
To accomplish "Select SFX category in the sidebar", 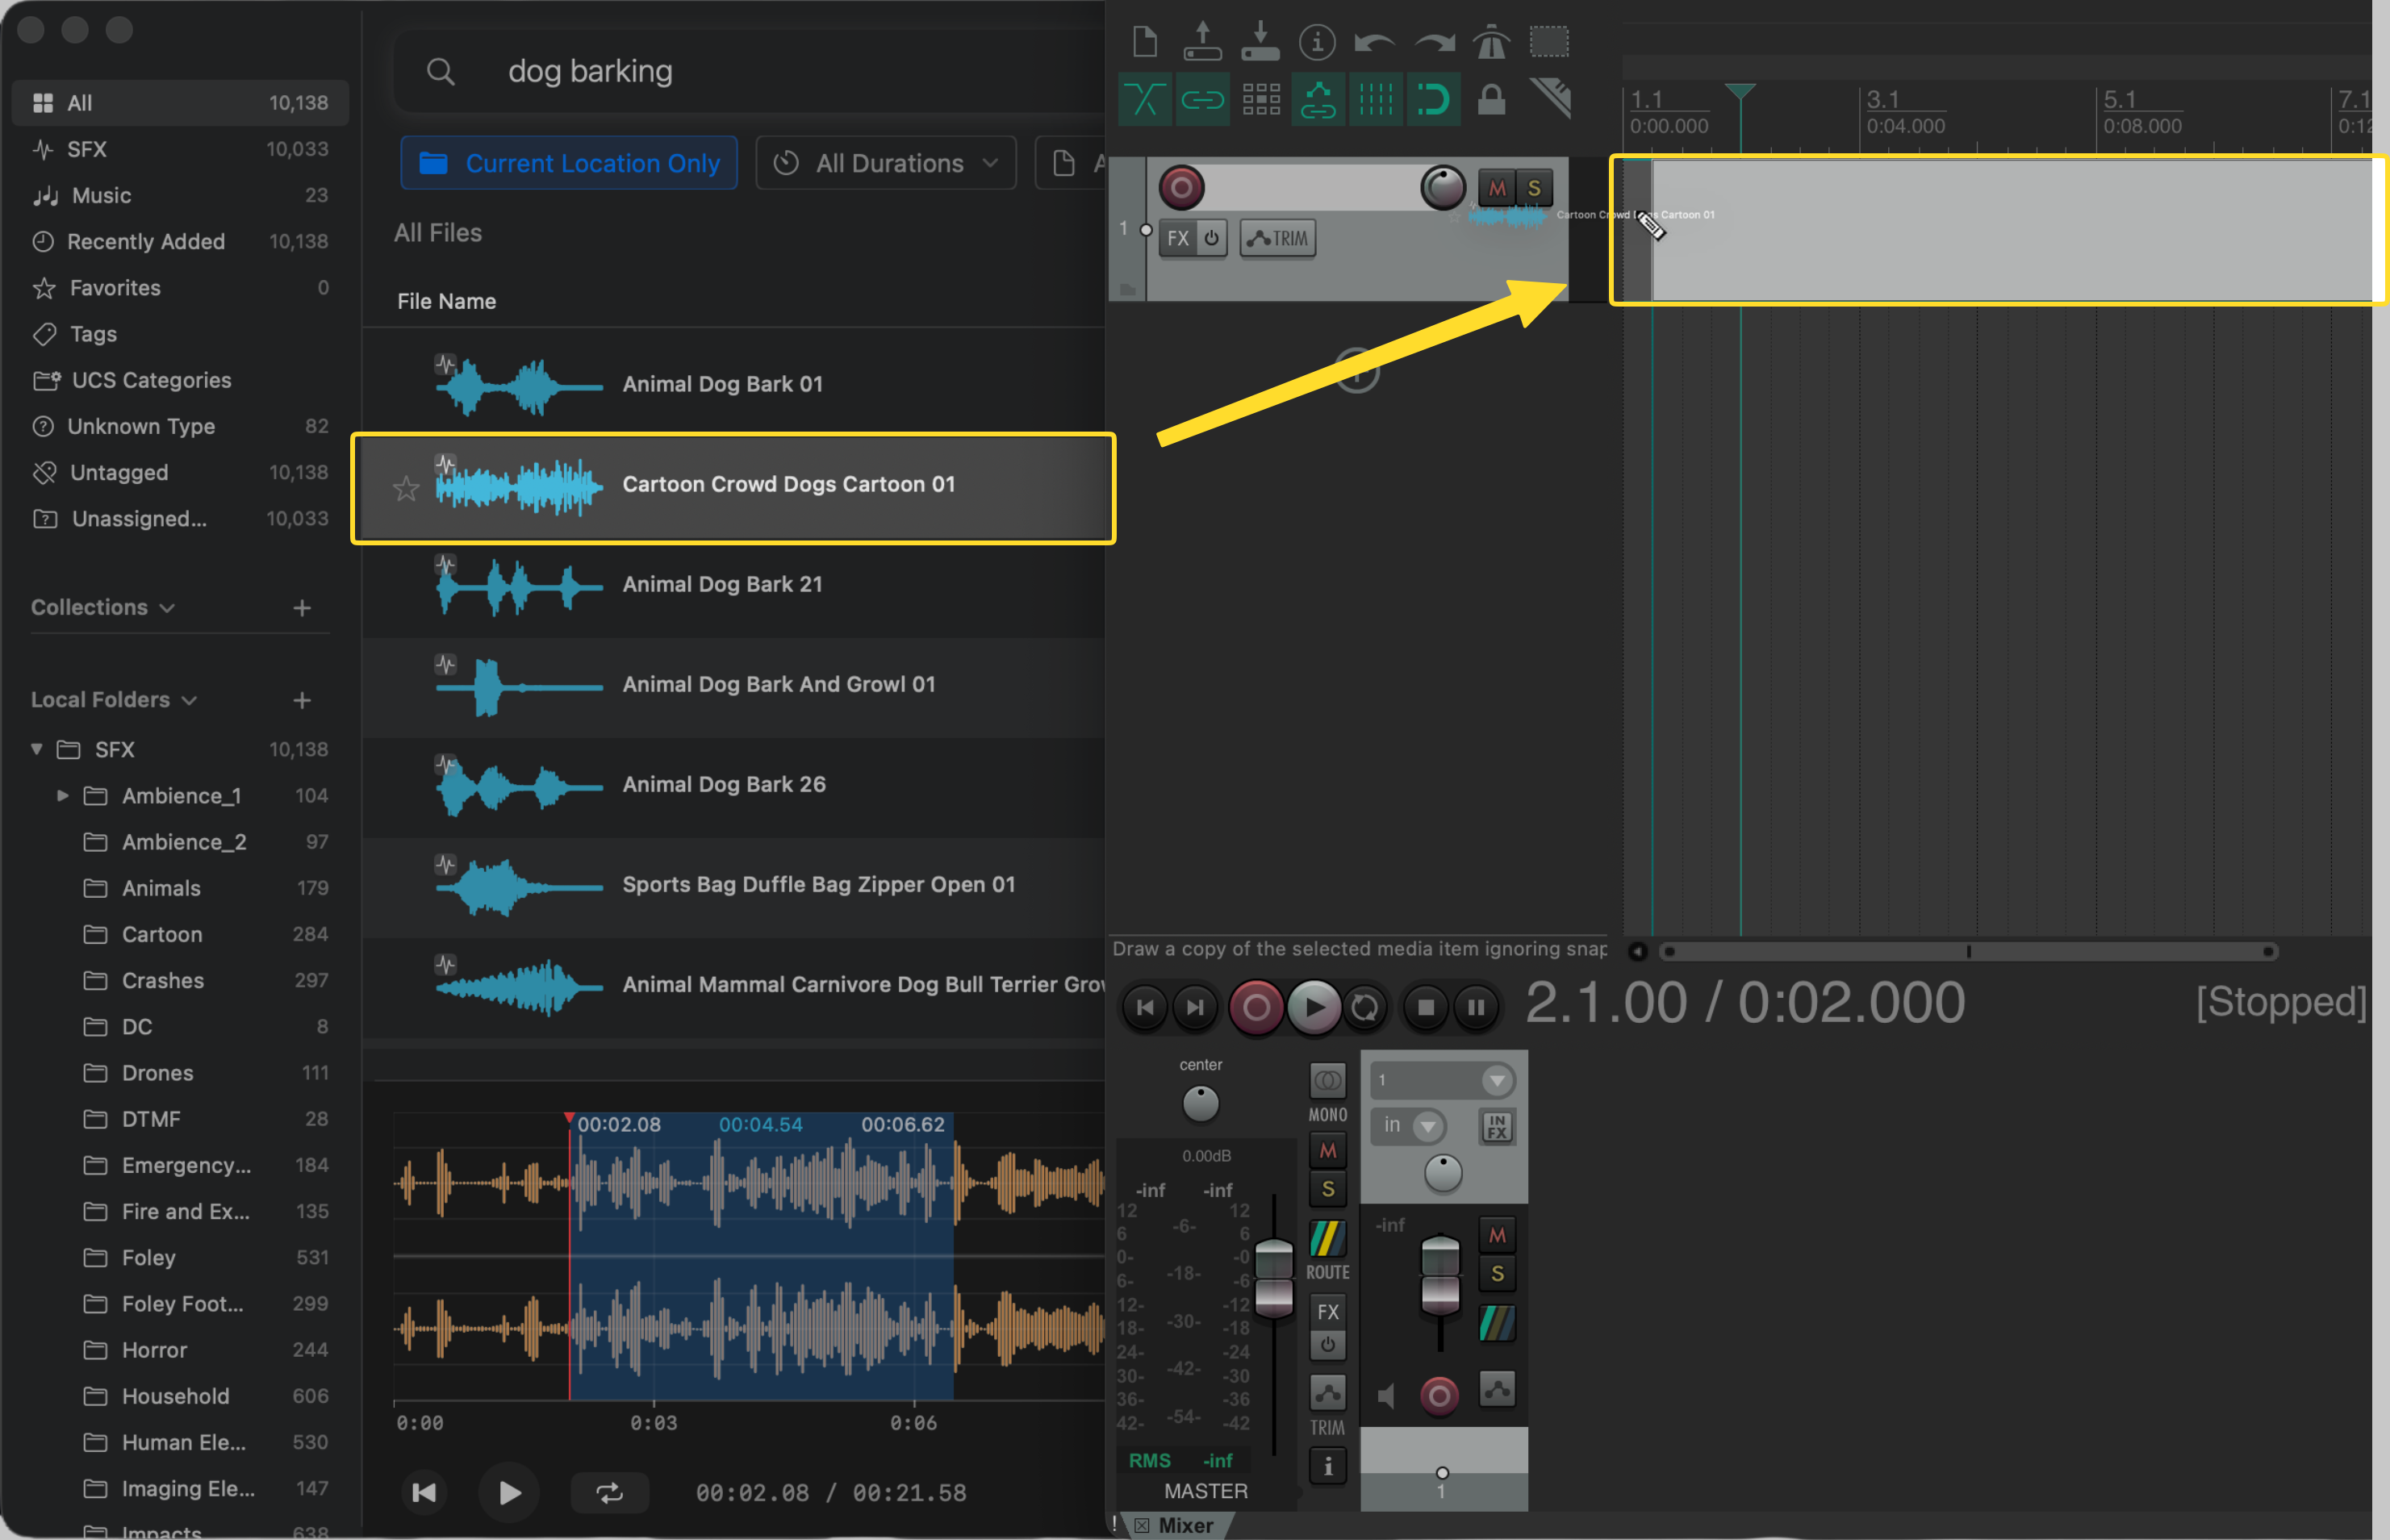I will pyautogui.click(x=180, y=149).
